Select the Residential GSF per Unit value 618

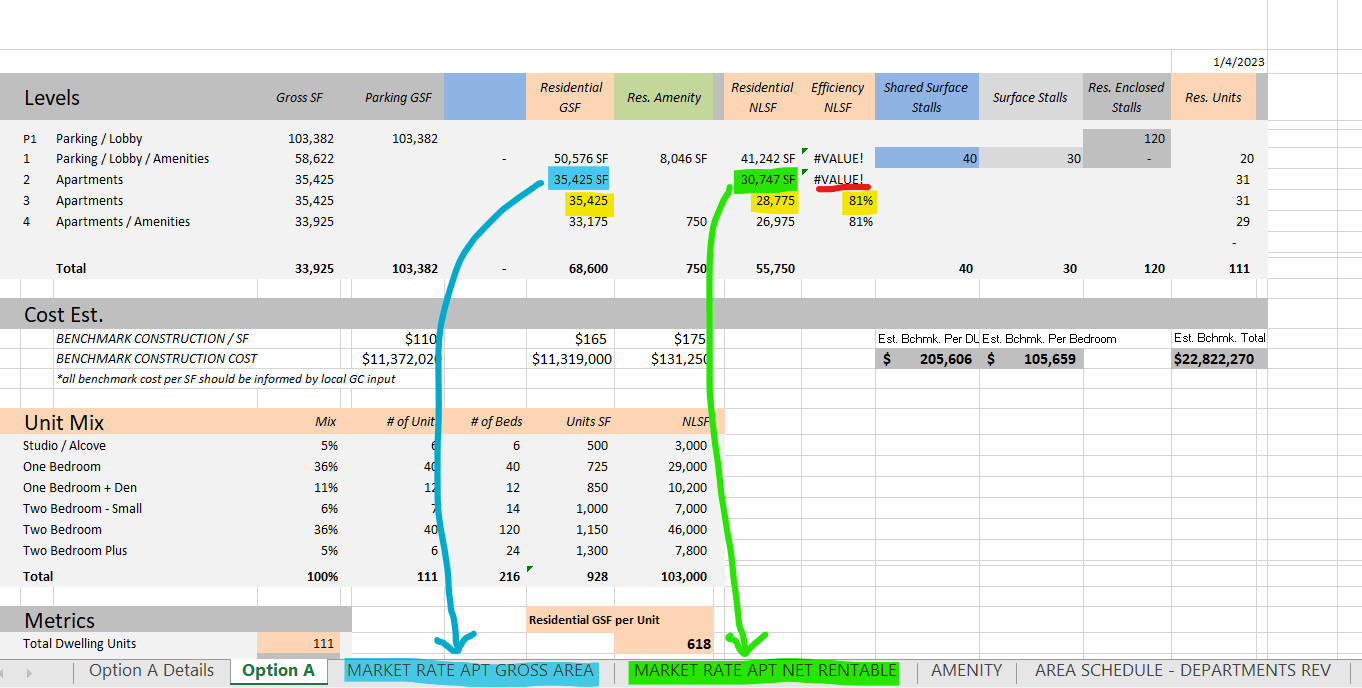tap(700, 643)
